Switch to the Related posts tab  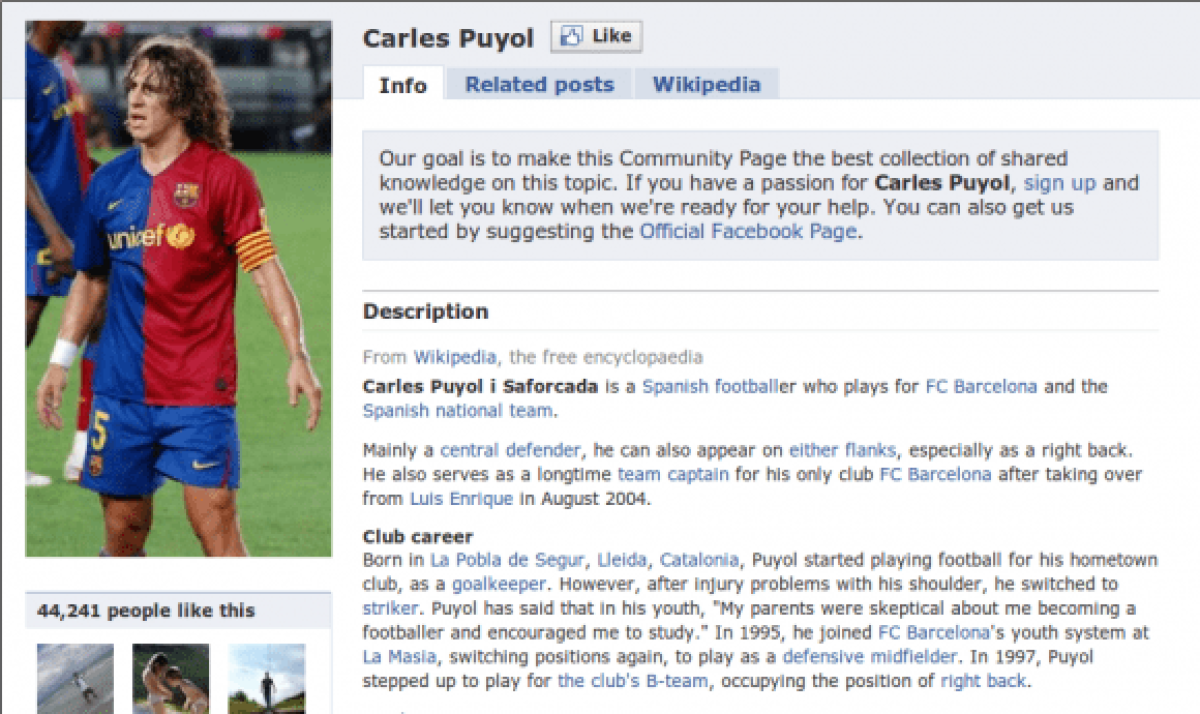pos(539,85)
